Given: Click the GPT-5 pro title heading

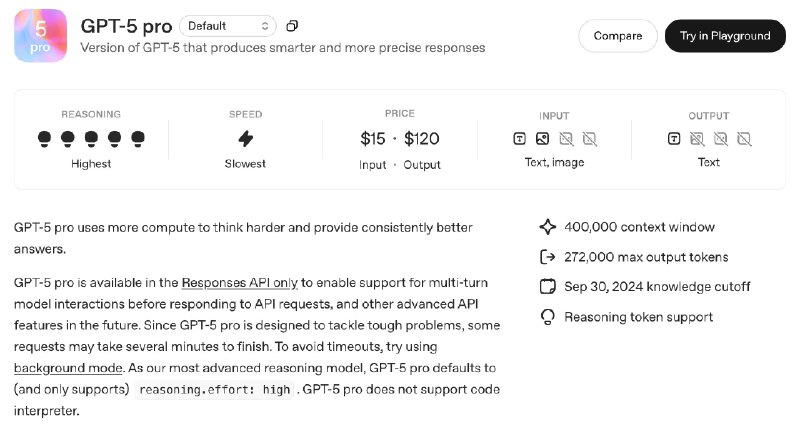Looking at the screenshot, I should click(126, 26).
